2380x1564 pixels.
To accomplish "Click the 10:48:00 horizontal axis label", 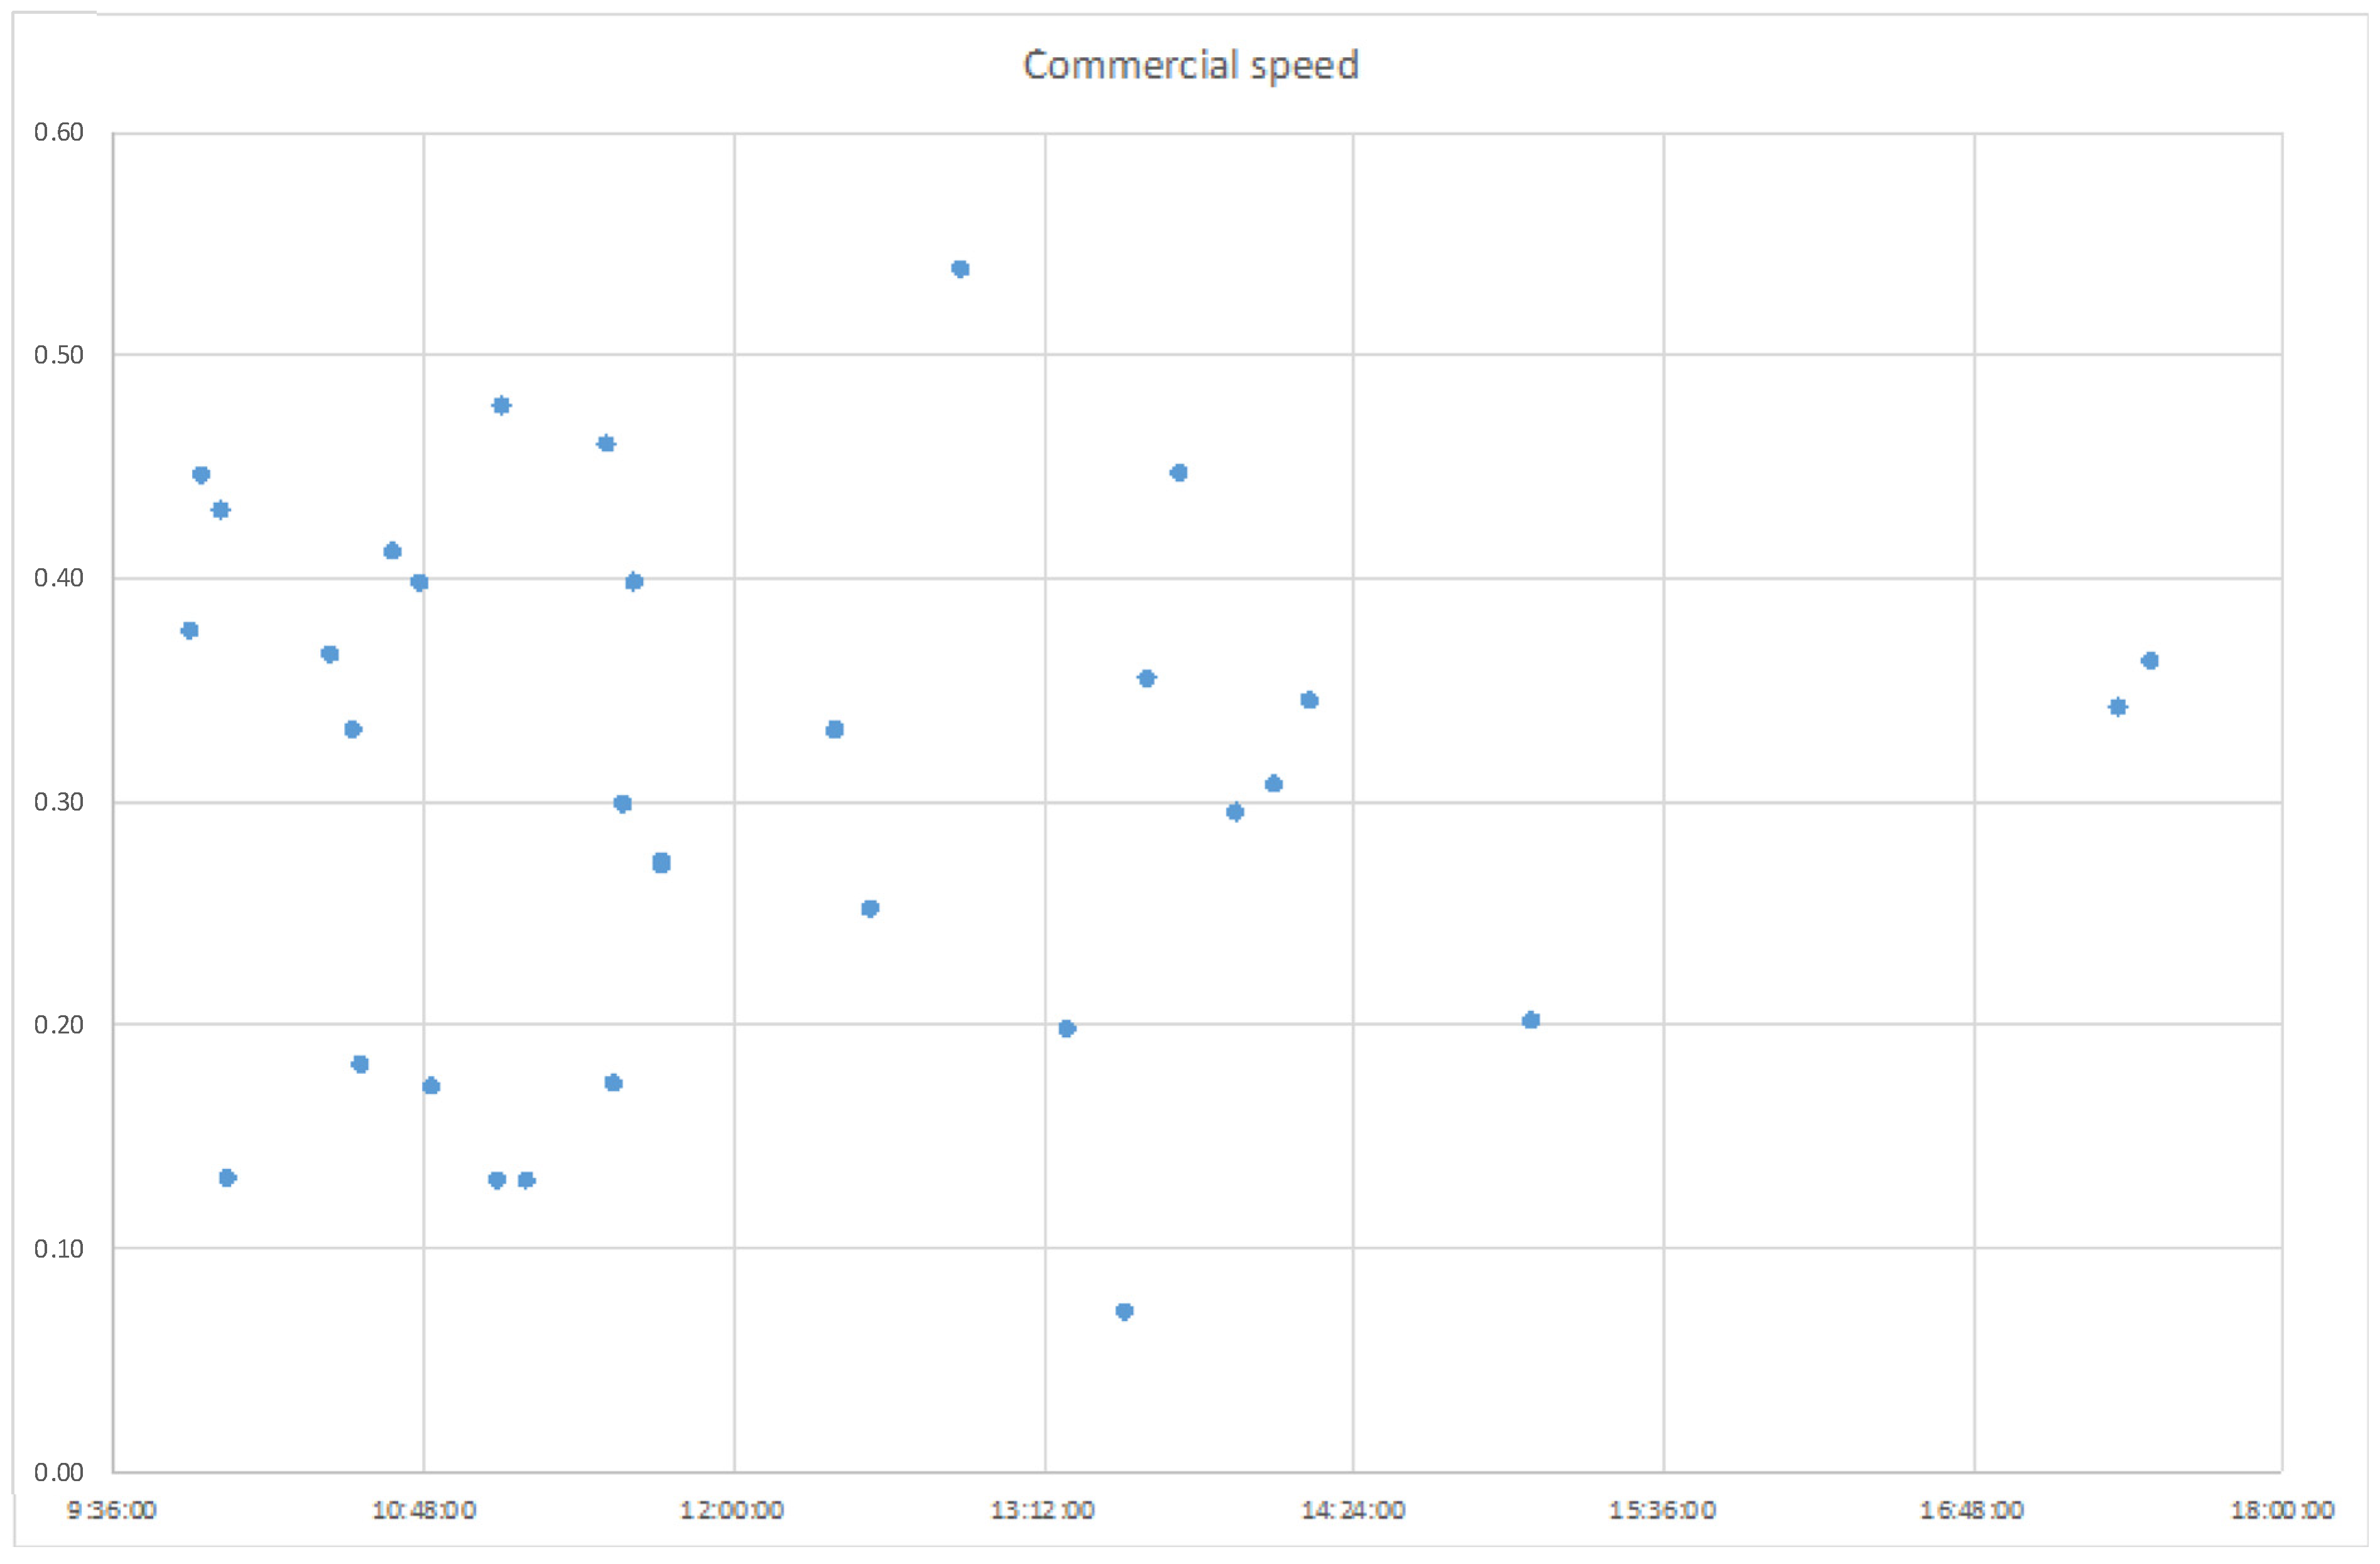I will [x=423, y=1511].
